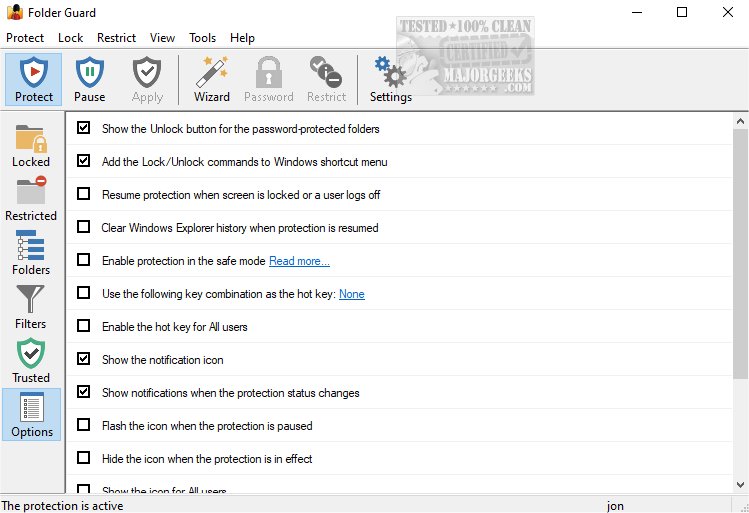The width and height of the screenshot is (749, 513).
Task: Check Enable the hot key for All users
Action: tap(84, 326)
